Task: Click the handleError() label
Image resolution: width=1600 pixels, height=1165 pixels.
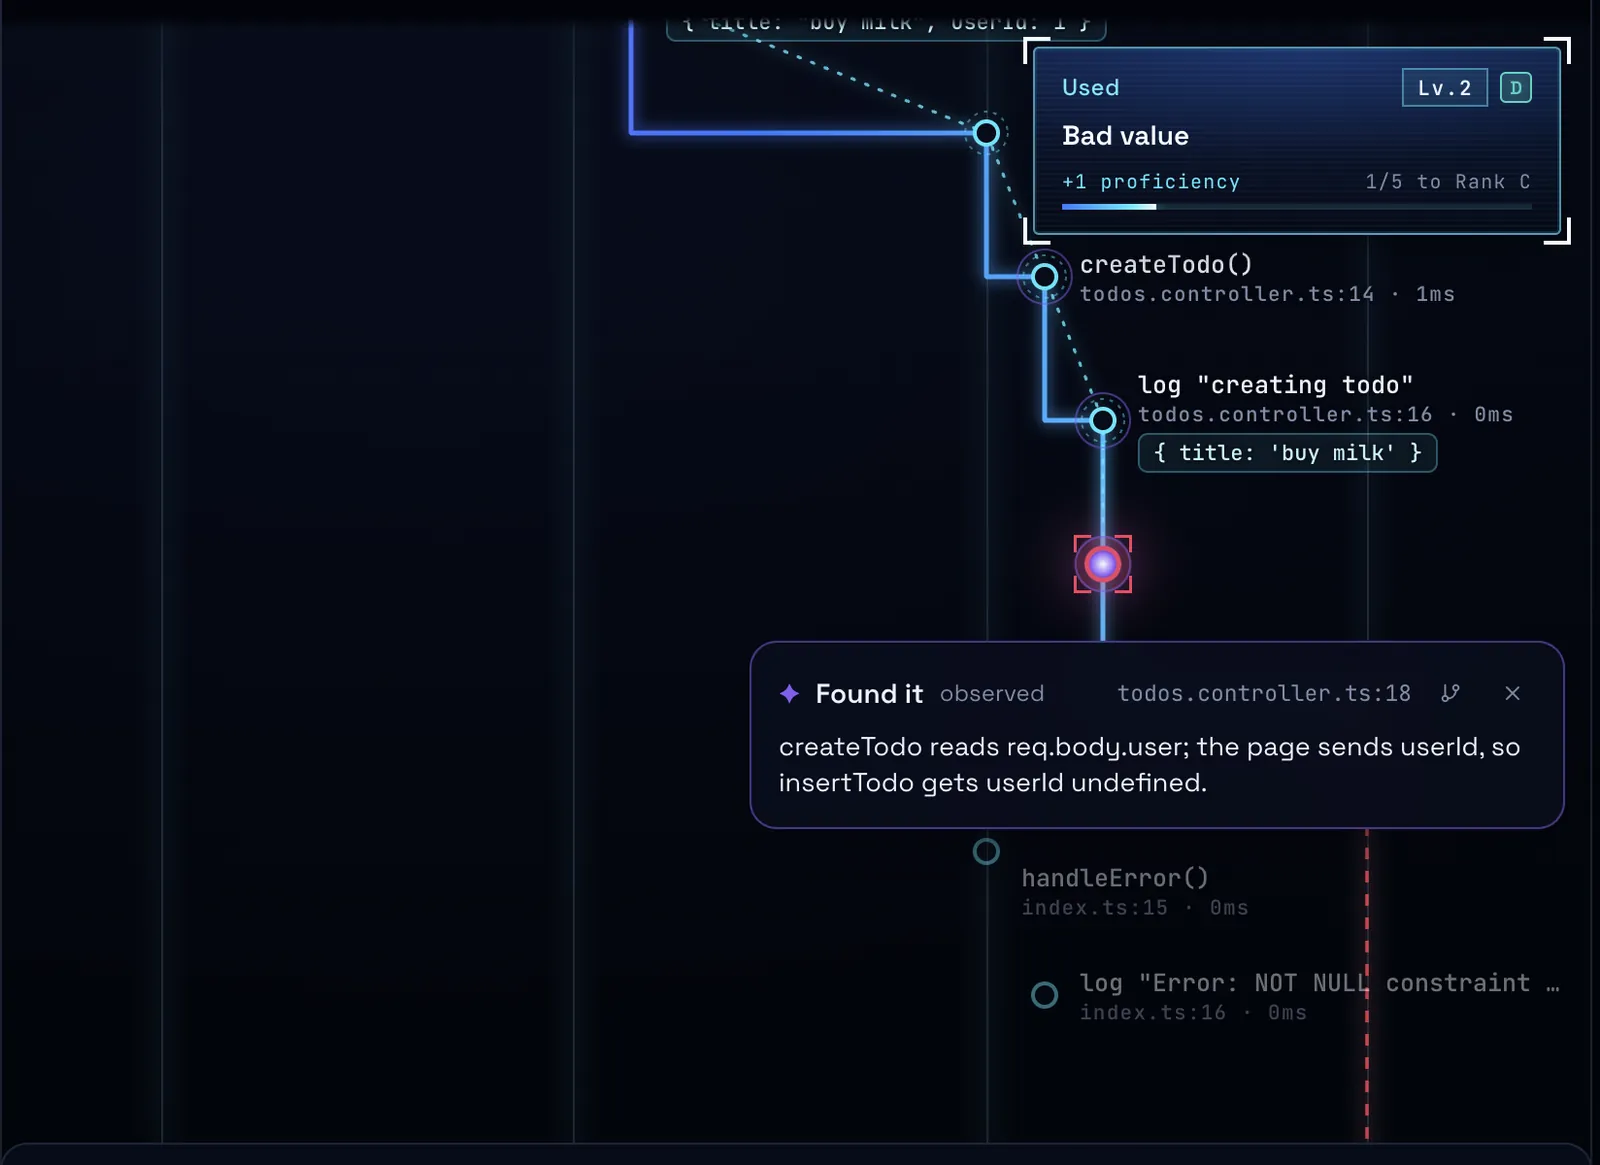Action: click(x=1115, y=878)
